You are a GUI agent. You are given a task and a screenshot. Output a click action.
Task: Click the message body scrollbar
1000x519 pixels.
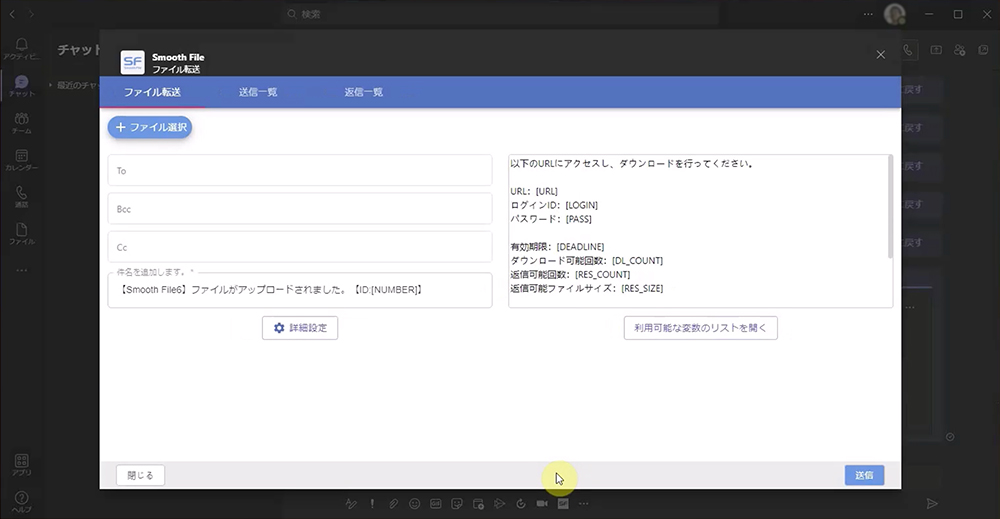pos(890,207)
